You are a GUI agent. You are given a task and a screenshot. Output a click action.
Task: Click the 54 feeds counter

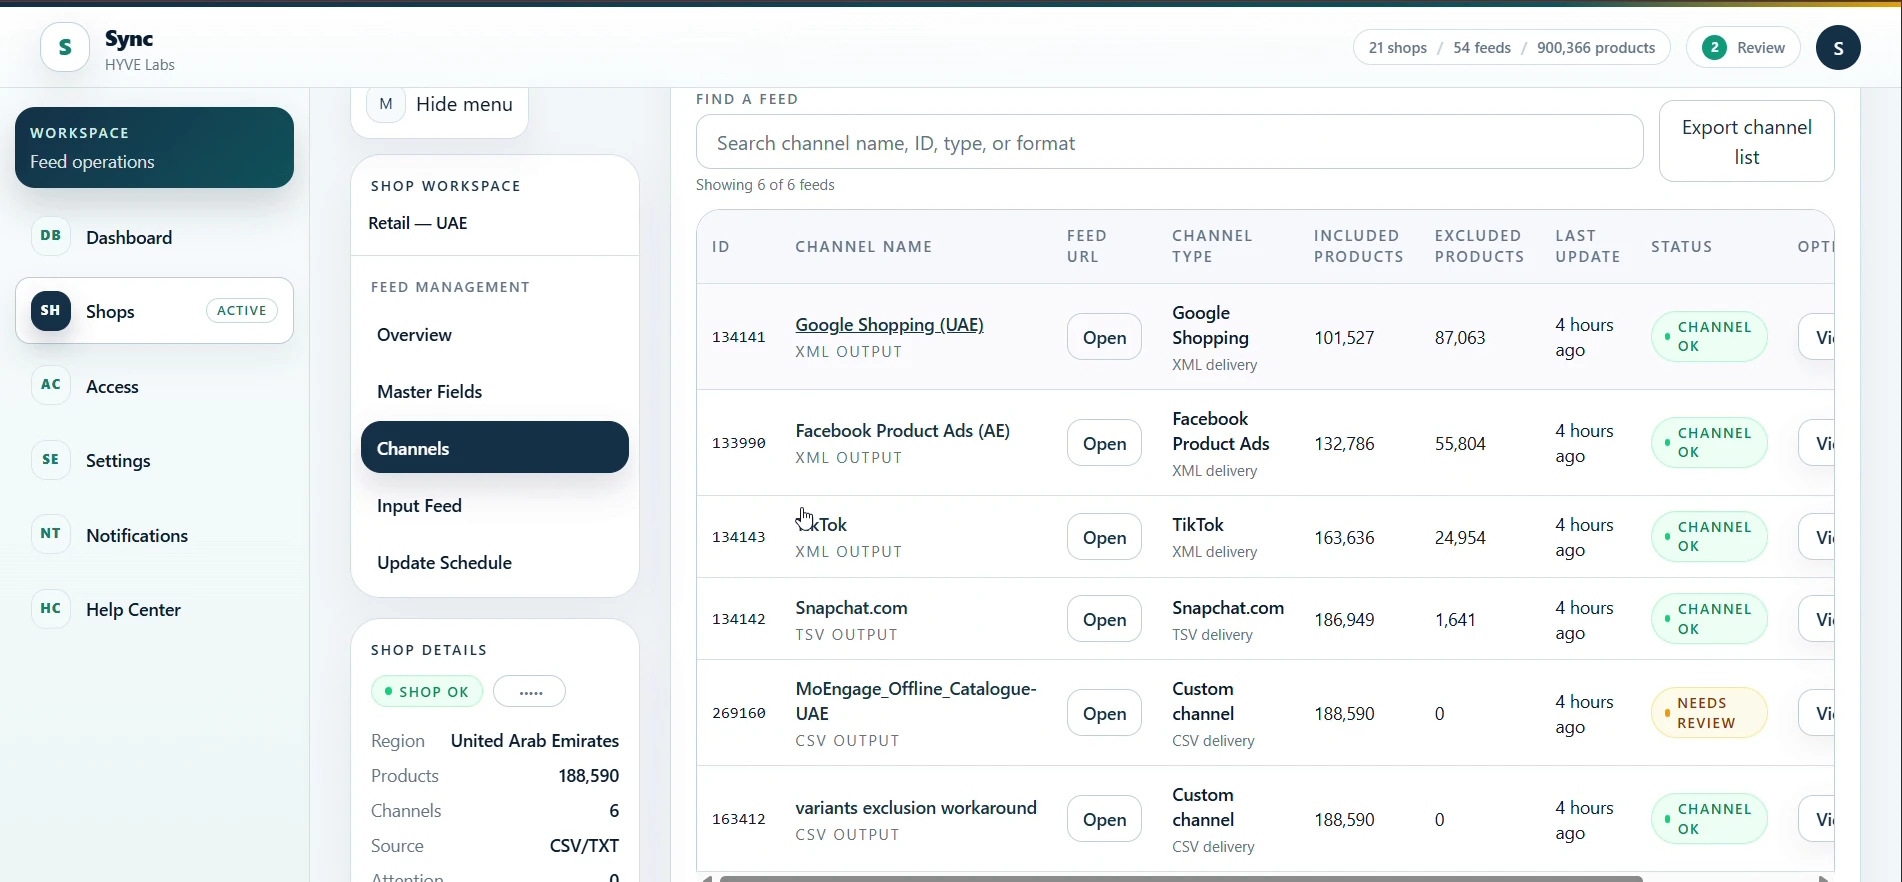tap(1481, 48)
